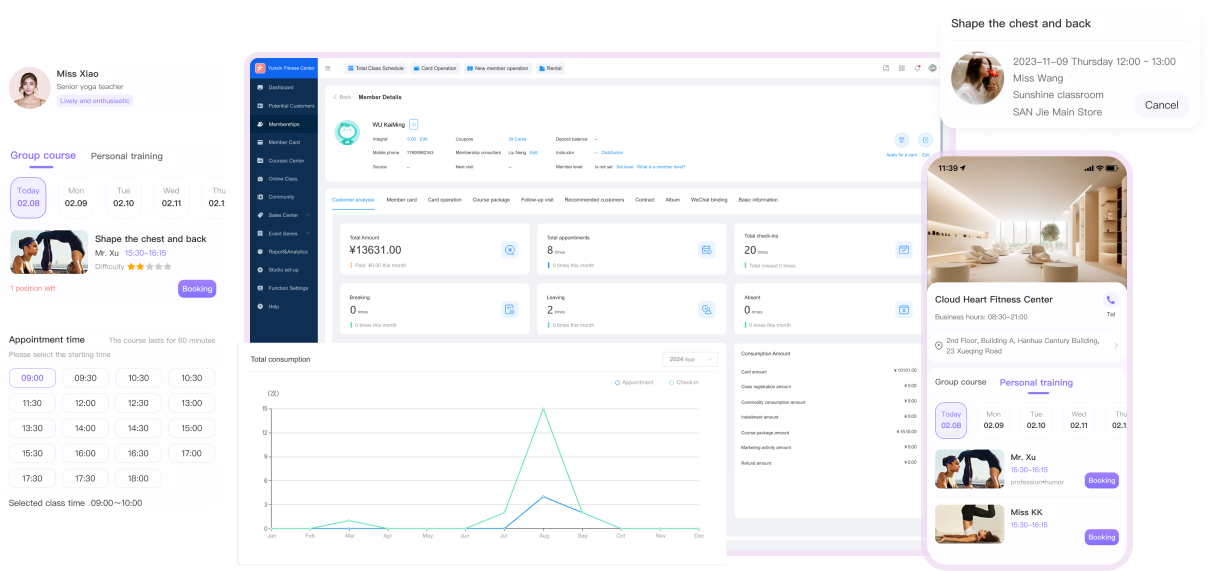This screenshot has height=571, width=1210.
Task: Book Mr. Xu's class in mobile app
Action: point(1101,480)
